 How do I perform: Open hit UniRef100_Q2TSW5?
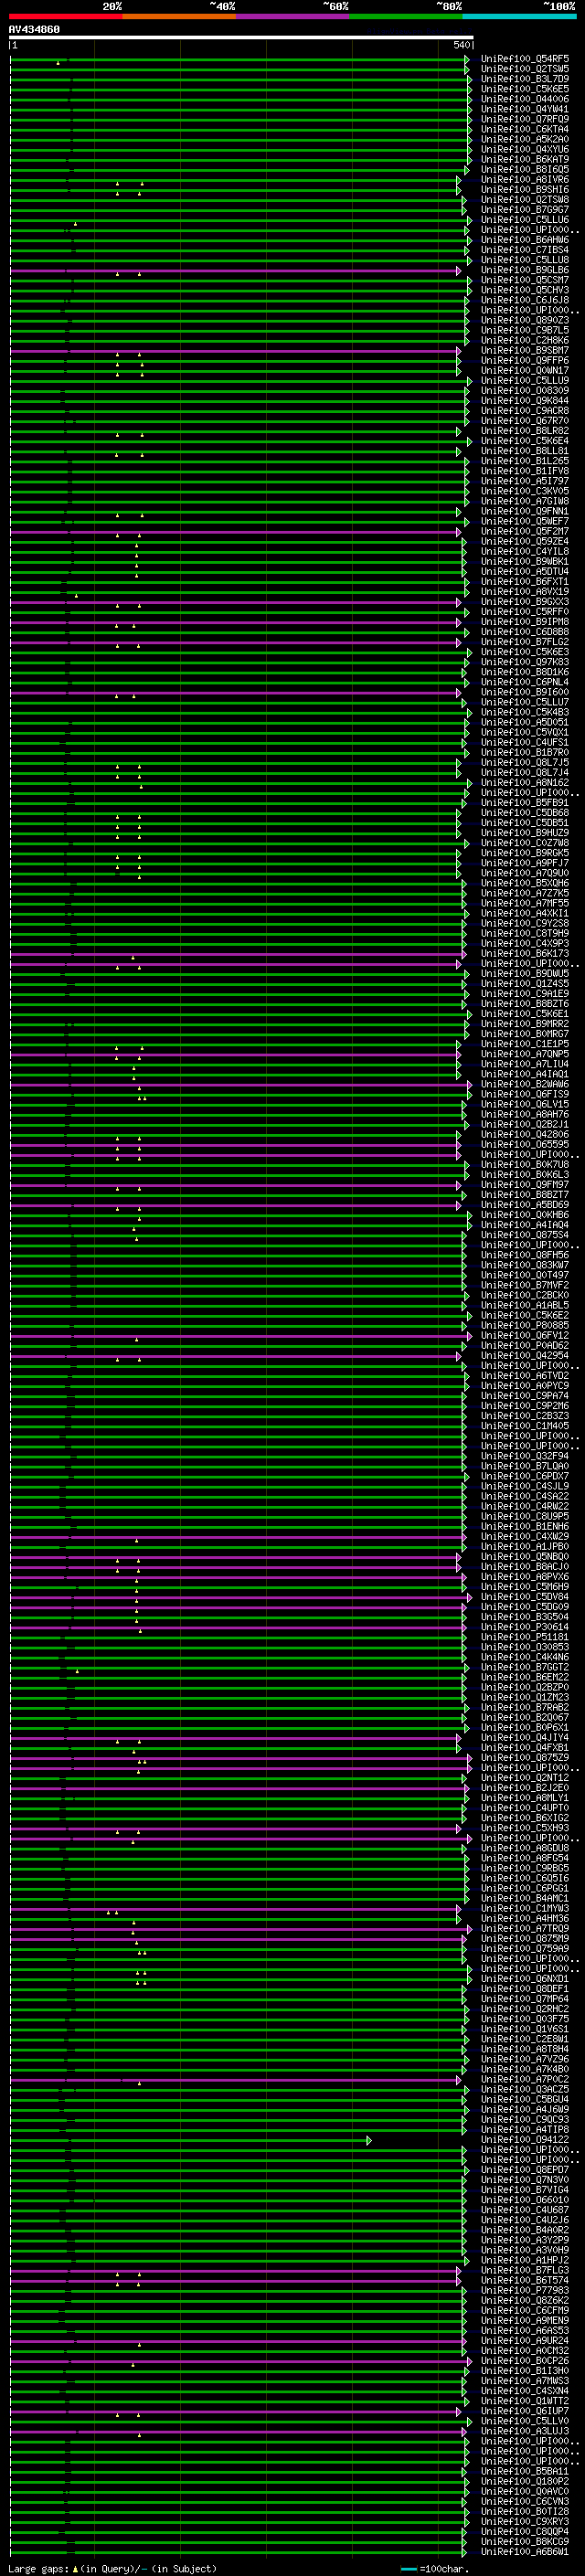click(x=525, y=69)
